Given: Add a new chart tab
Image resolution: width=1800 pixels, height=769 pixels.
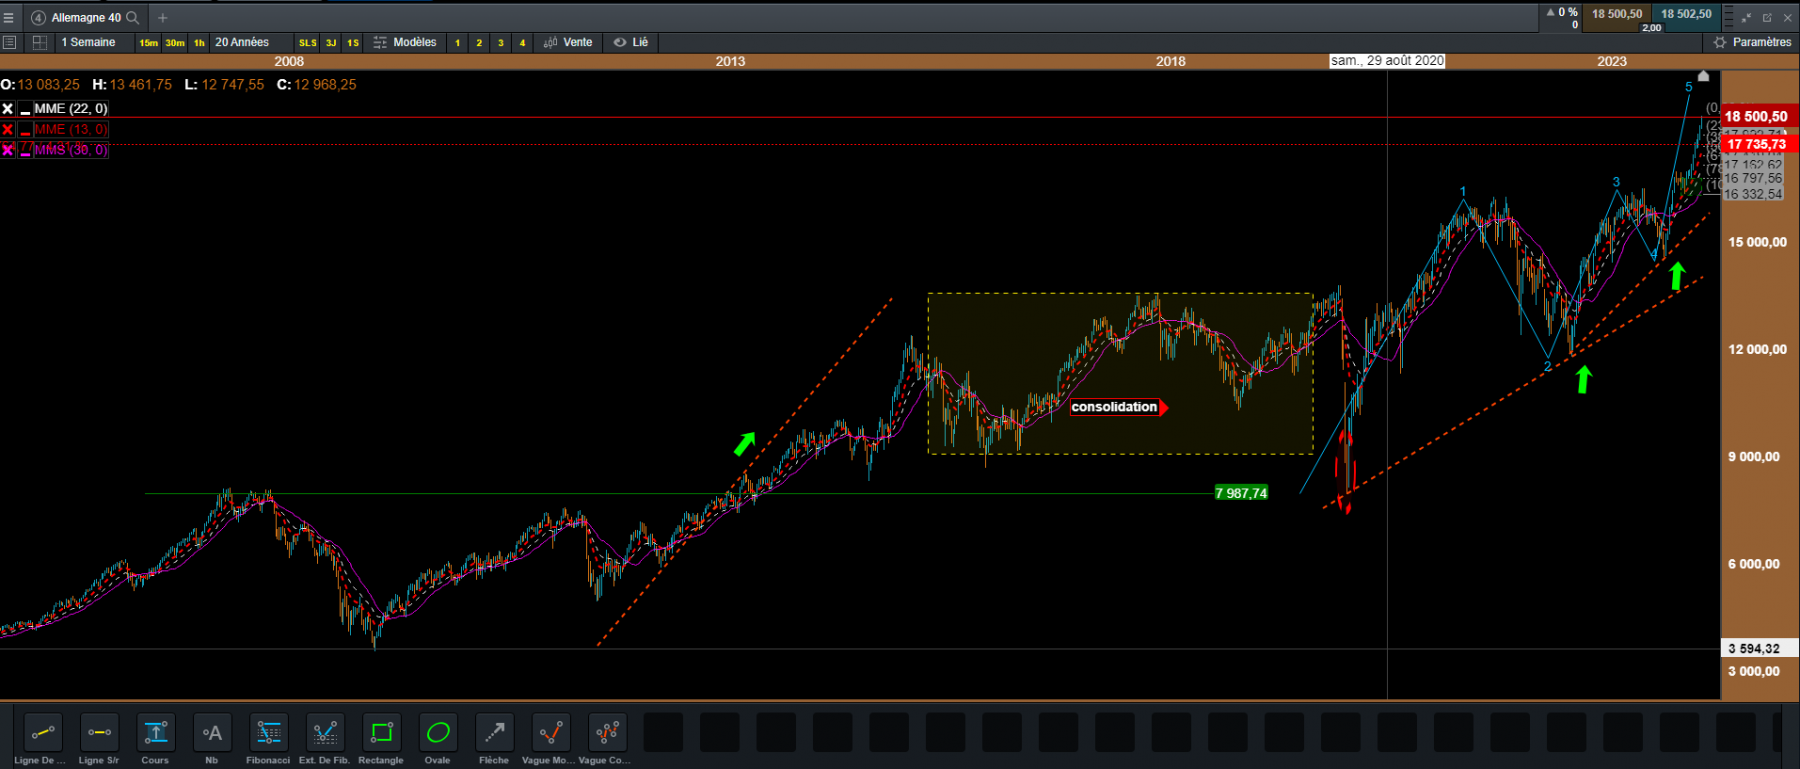Looking at the screenshot, I should tap(163, 17).
